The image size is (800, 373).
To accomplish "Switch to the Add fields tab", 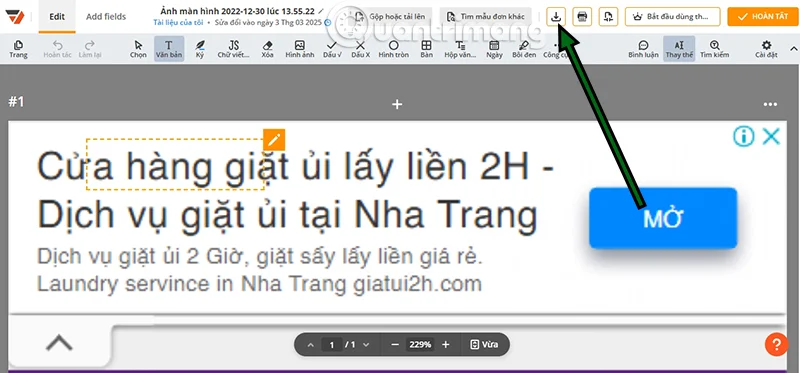I will pyautogui.click(x=106, y=16).
